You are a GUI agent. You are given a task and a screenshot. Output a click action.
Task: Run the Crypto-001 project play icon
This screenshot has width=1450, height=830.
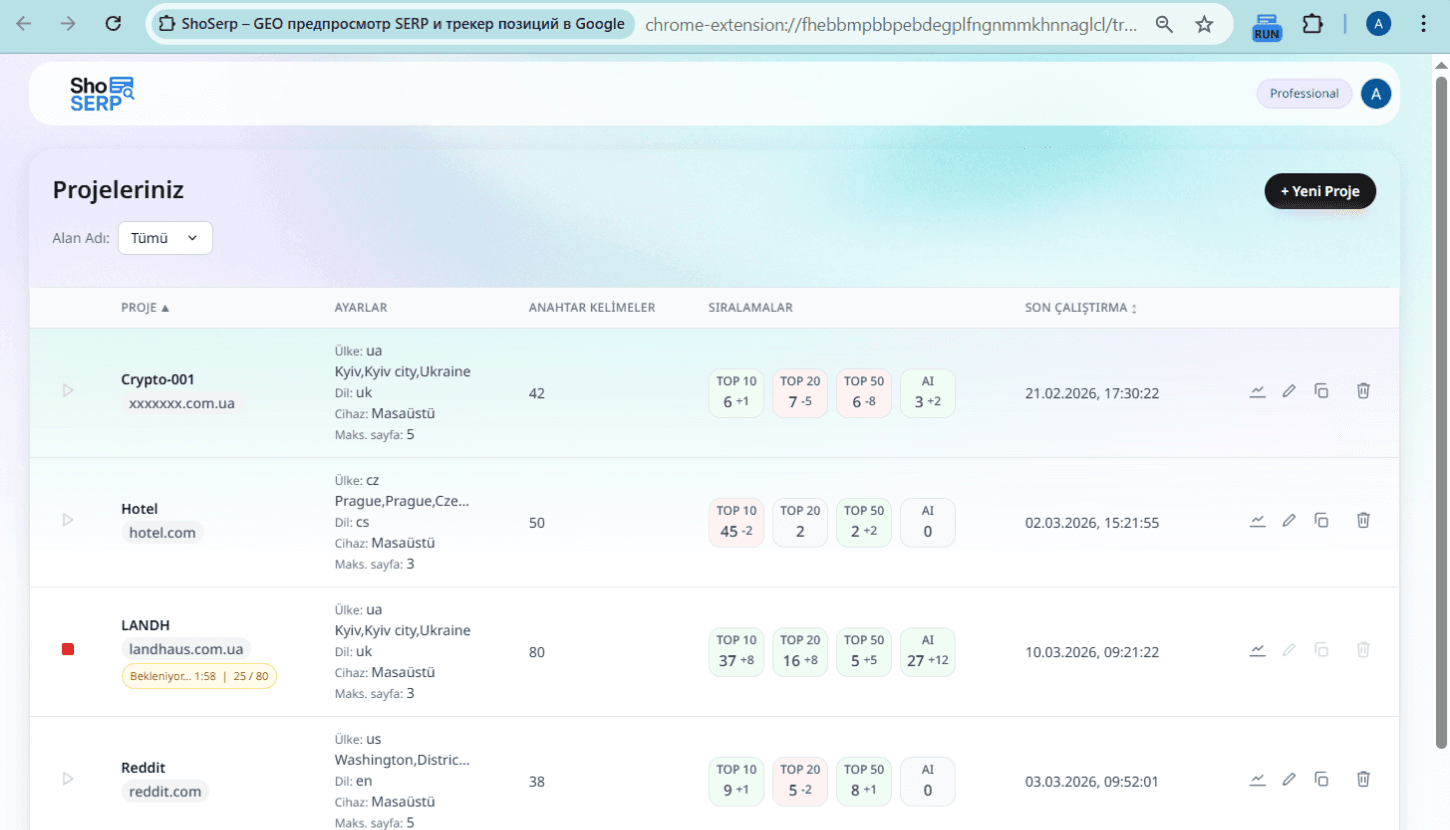tap(68, 390)
